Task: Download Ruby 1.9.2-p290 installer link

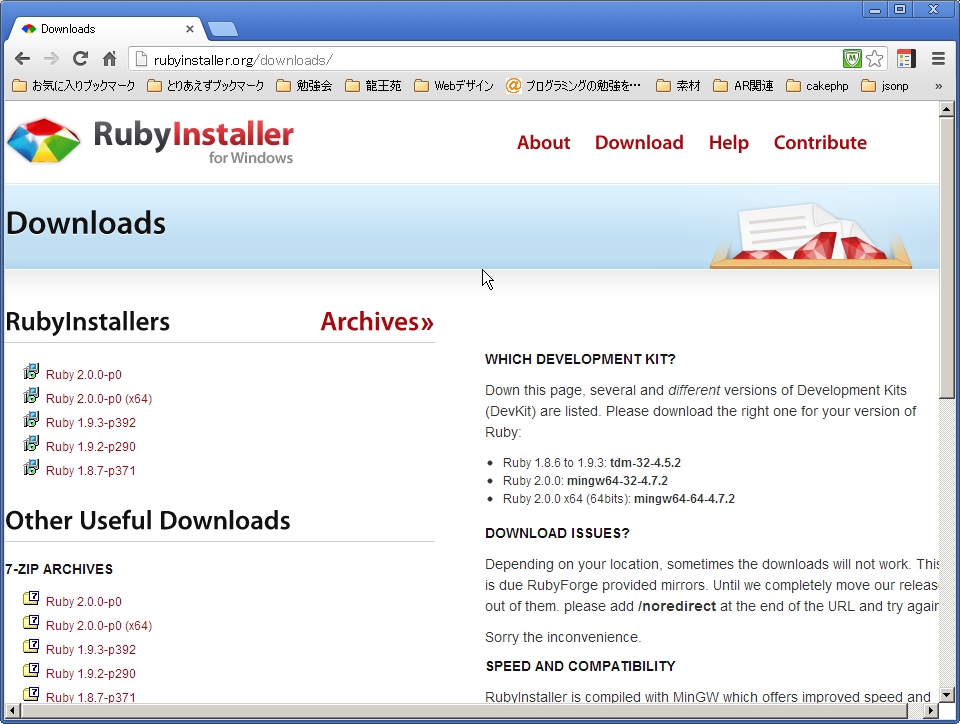Action: (91, 447)
